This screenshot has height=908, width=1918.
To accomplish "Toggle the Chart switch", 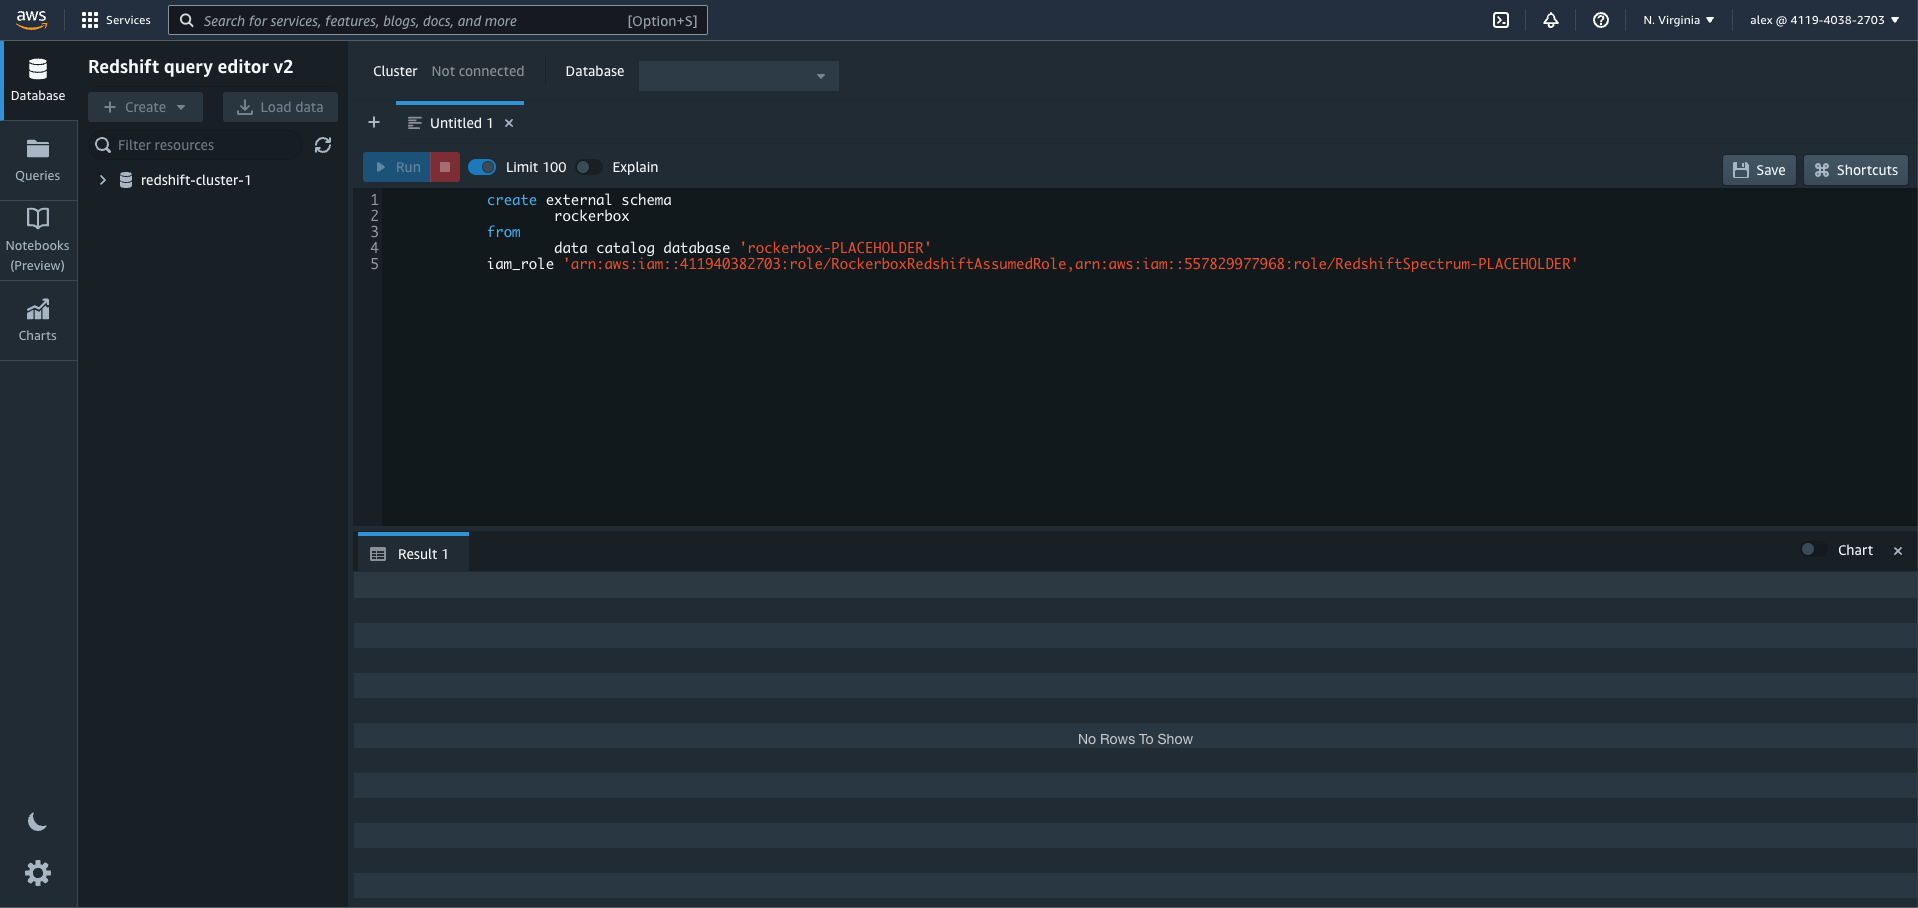I will 1812,550.
